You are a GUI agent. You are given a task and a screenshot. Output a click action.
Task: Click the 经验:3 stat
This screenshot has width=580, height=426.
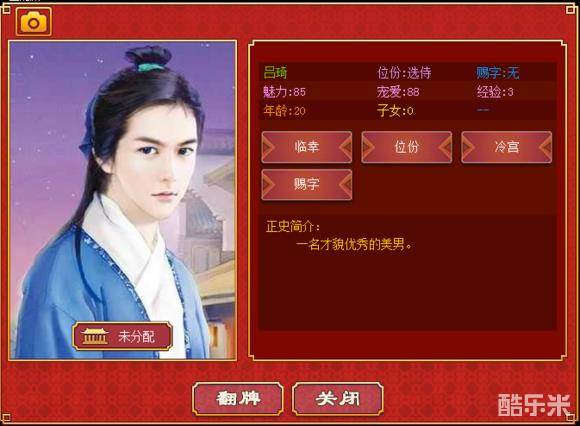495,92
